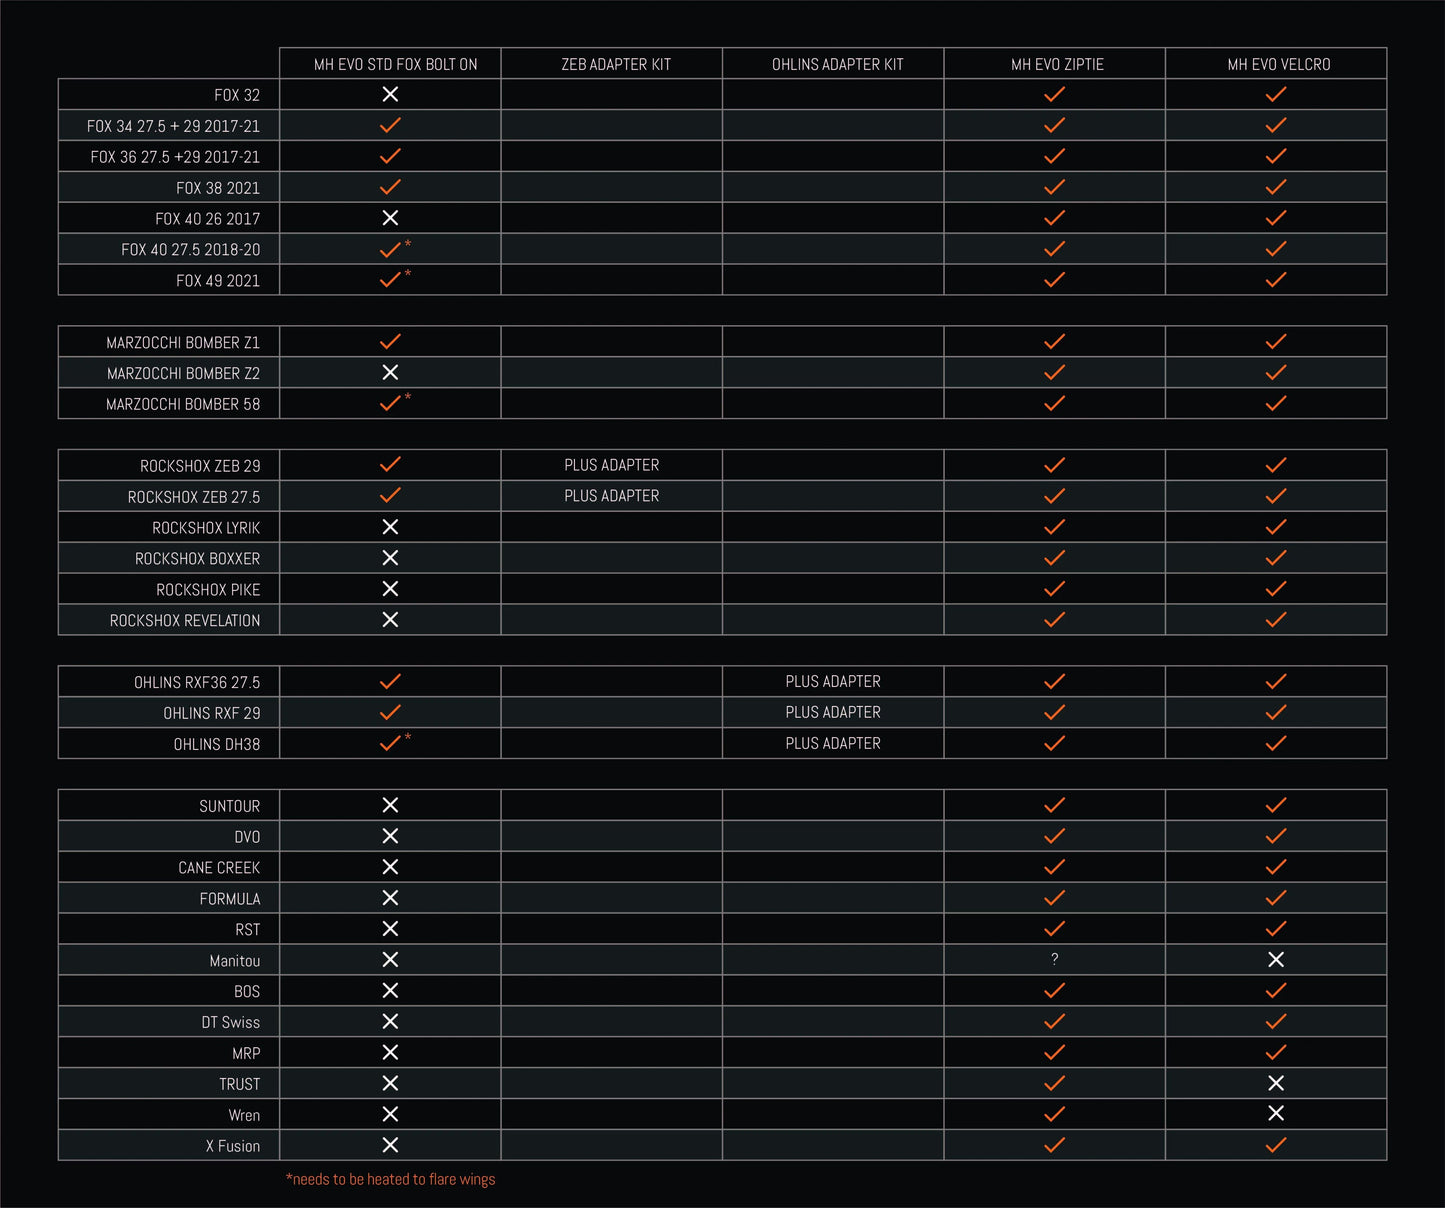1445x1208 pixels.
Task: Click the bolt-on checkmark for FOX 38 2021
Action: click(390, 187)
